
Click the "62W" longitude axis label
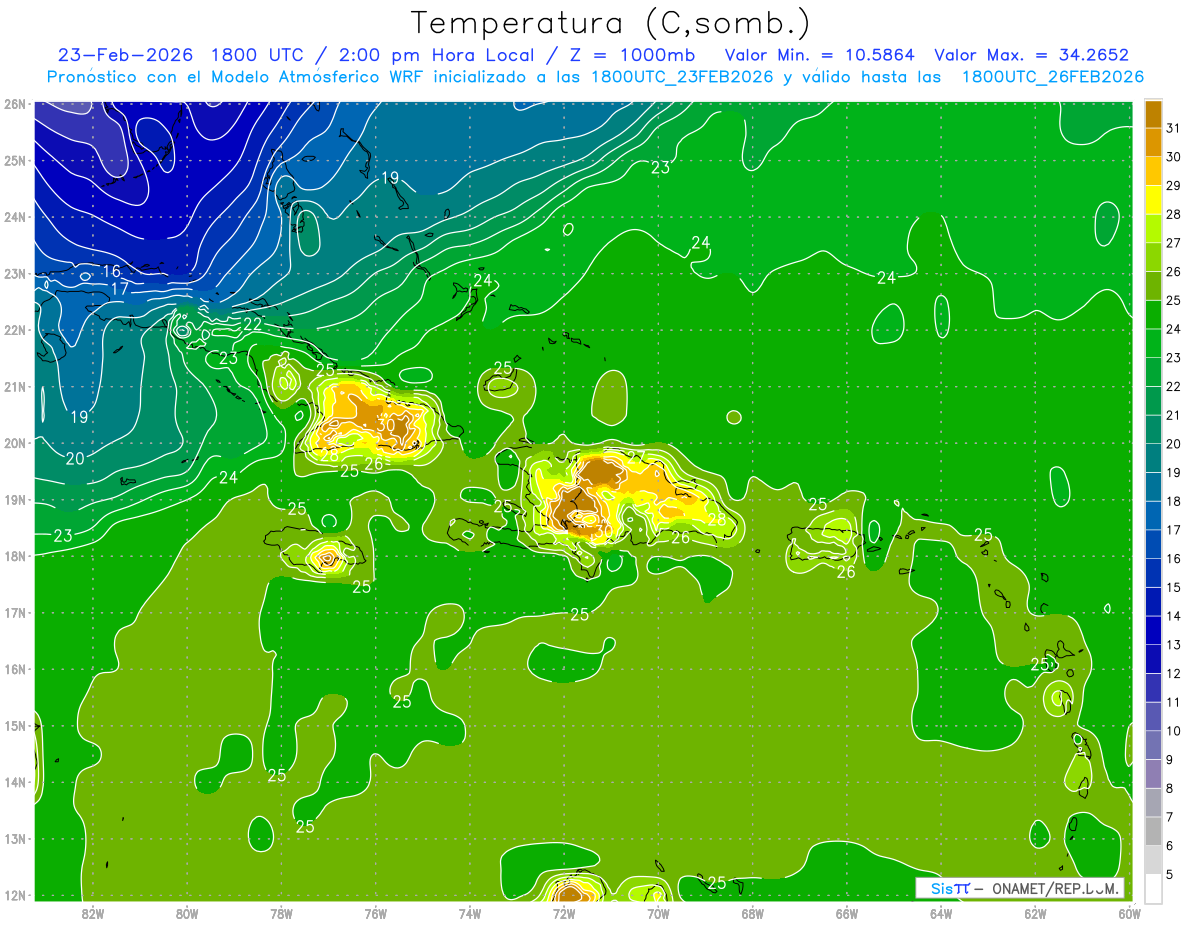1035,913
